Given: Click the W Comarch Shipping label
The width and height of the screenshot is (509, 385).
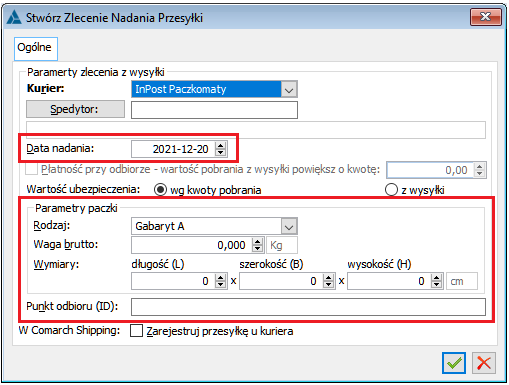Looking at the screenshot, I should tap(69, 330).
